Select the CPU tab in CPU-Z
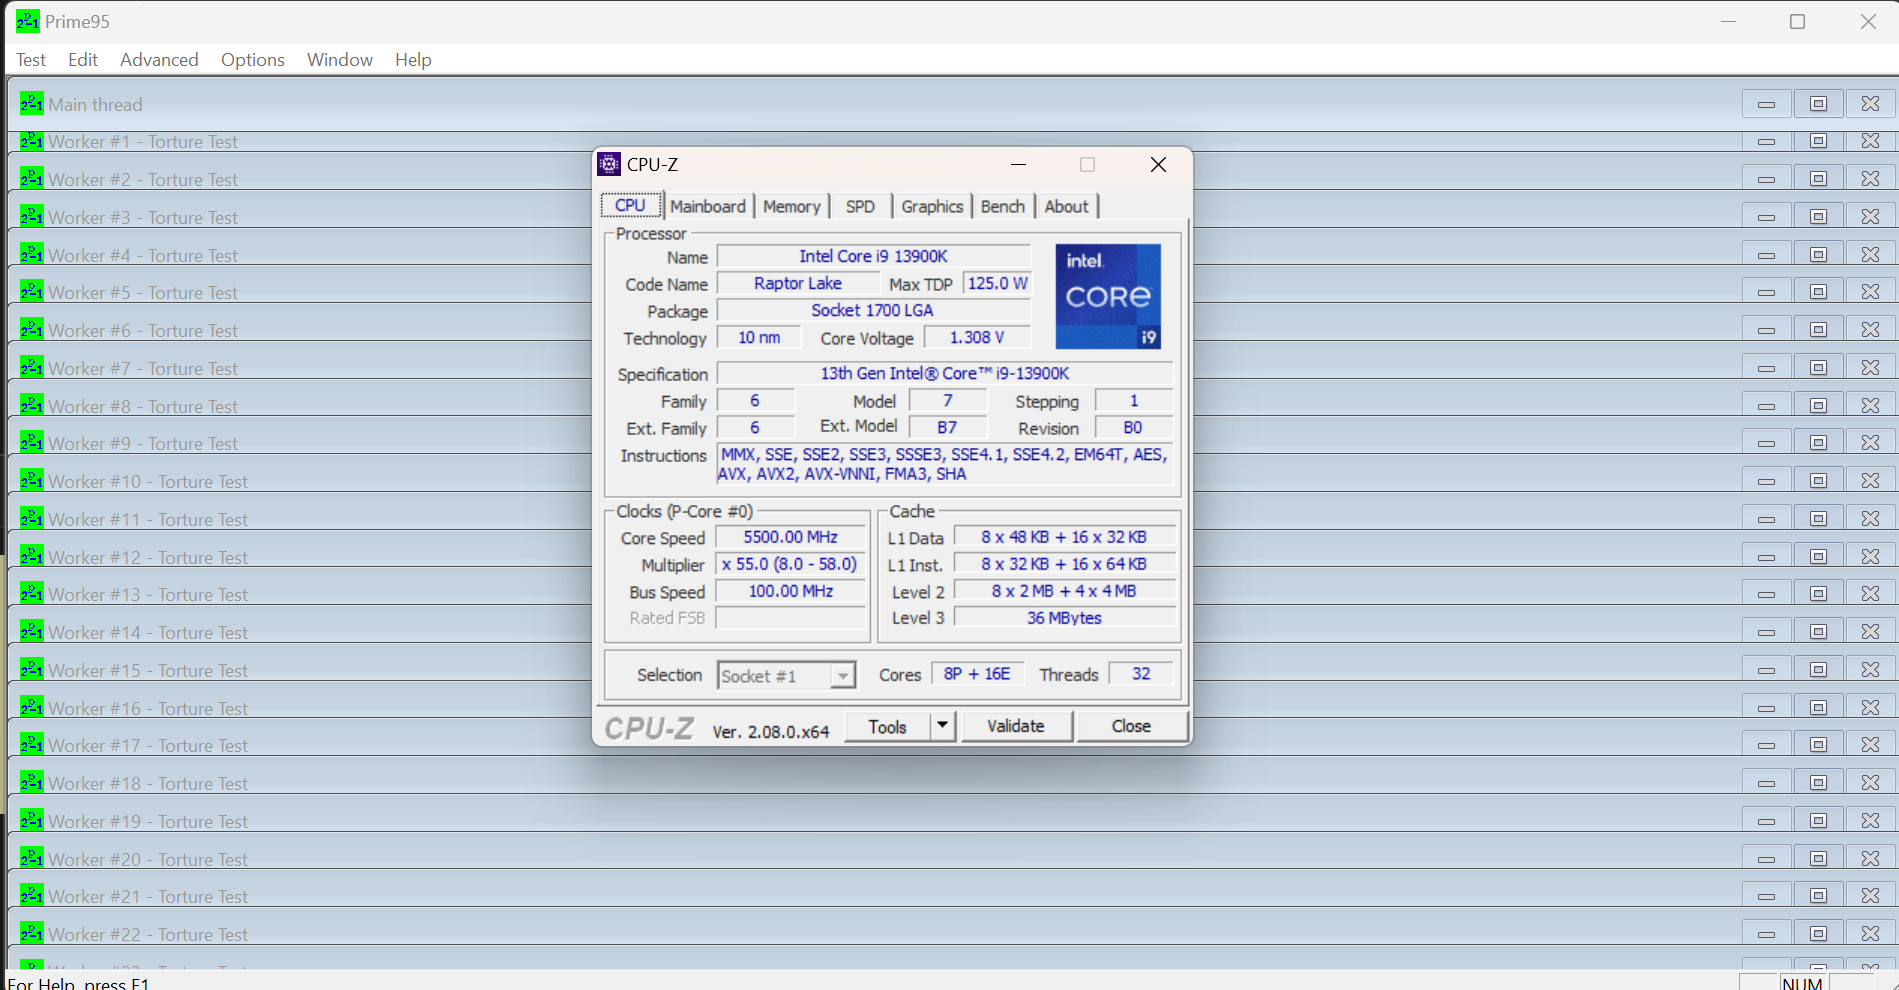 (x=630, y=205)
